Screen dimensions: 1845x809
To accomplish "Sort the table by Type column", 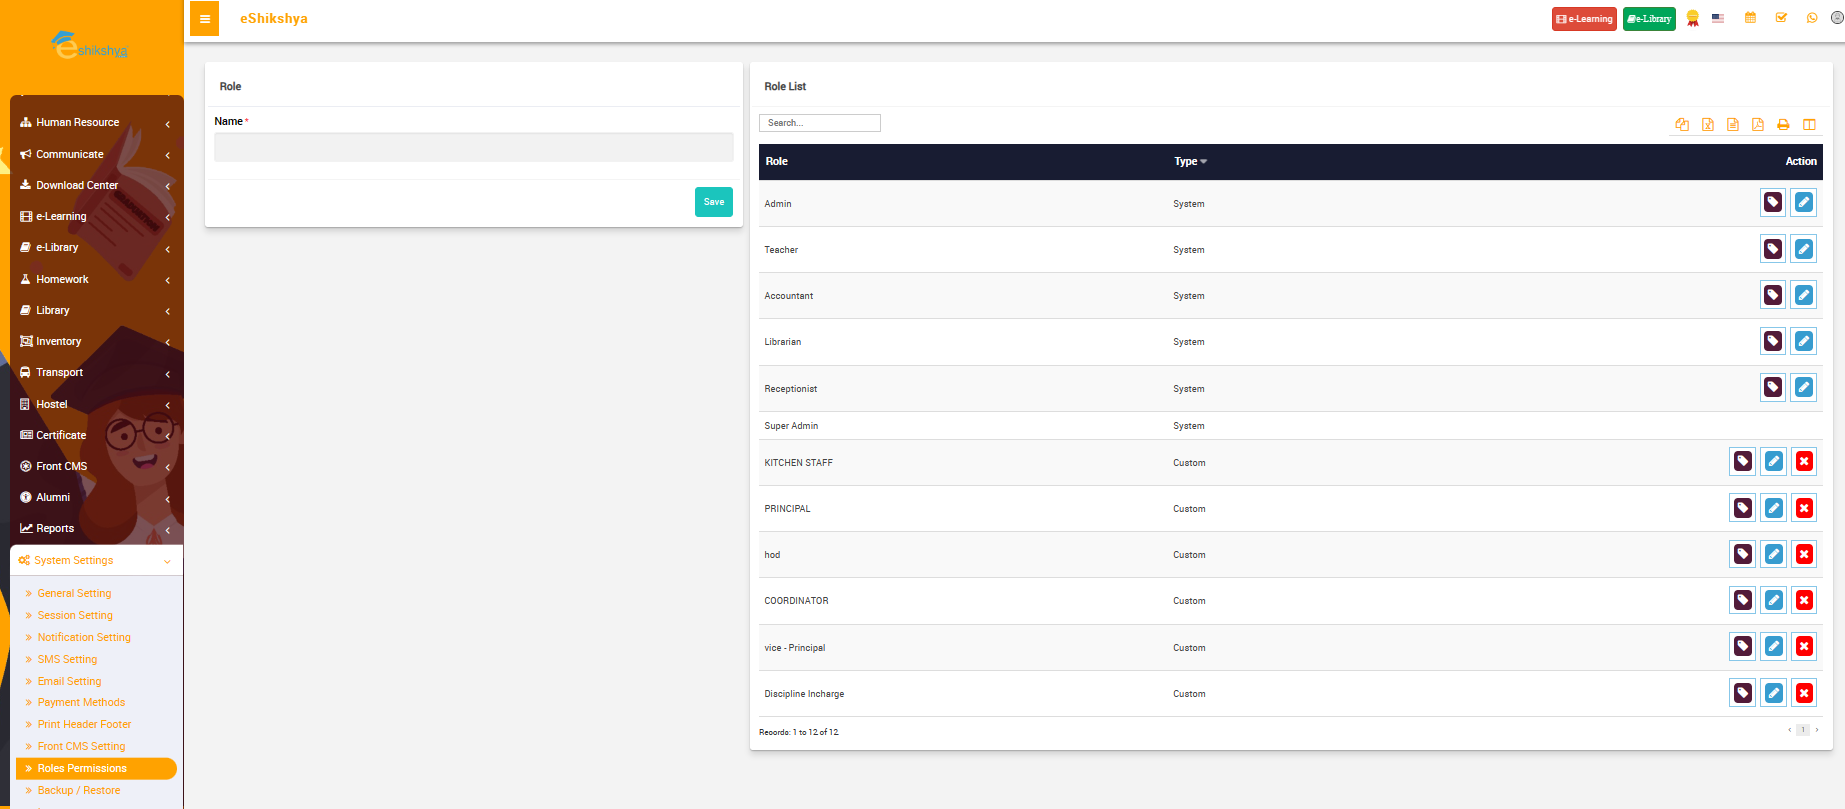I will pyautogui.click(x=1190, y=161).
